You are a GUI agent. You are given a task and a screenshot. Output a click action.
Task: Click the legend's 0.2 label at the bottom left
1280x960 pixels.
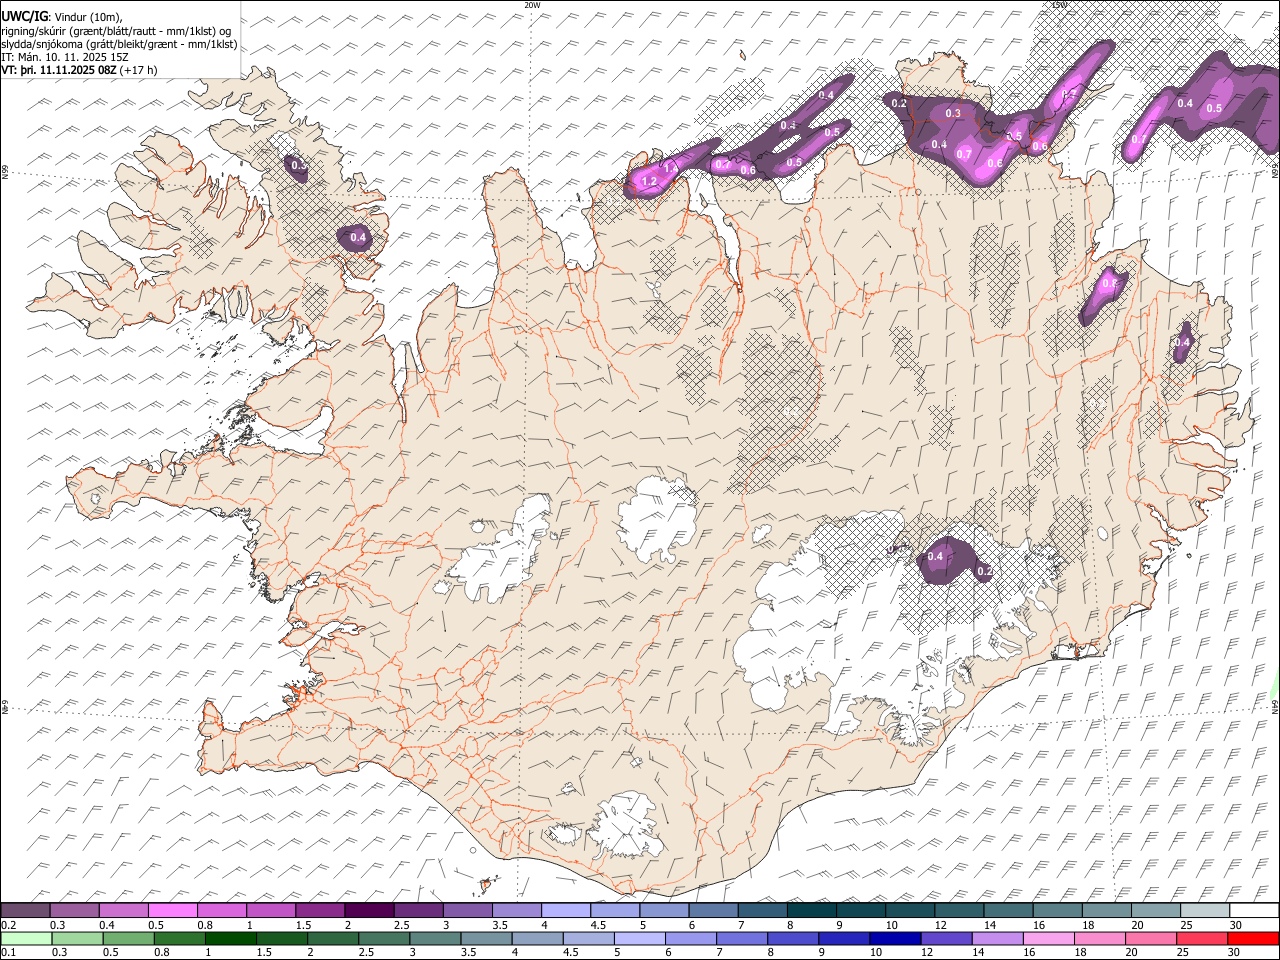point(7,925)
